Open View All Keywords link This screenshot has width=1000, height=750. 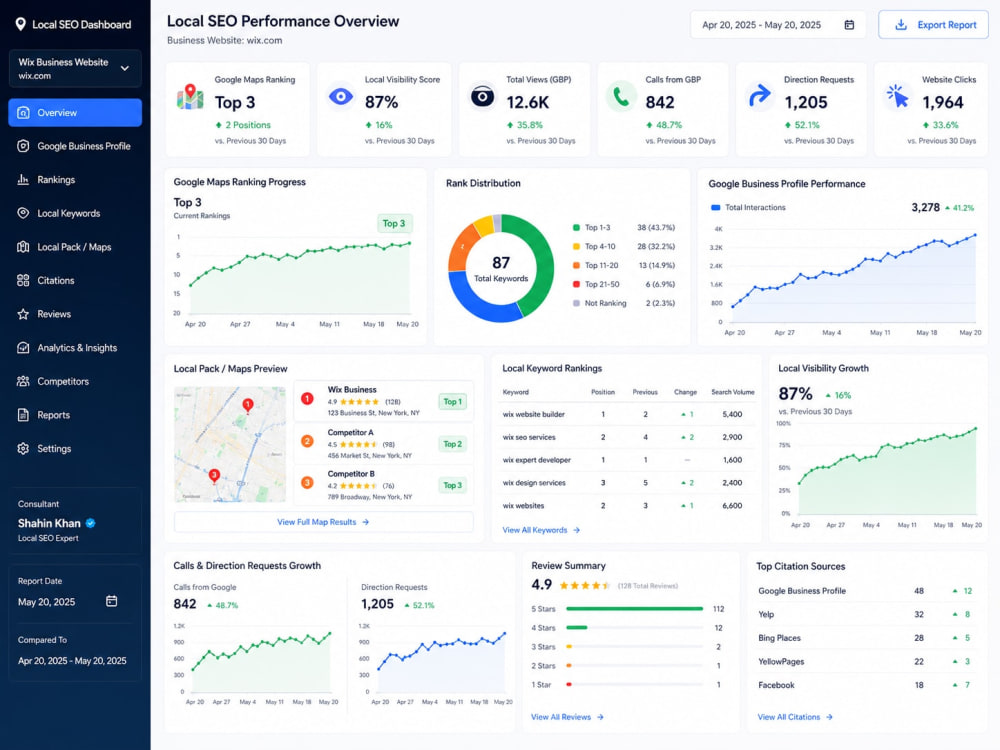click(541, 530)
